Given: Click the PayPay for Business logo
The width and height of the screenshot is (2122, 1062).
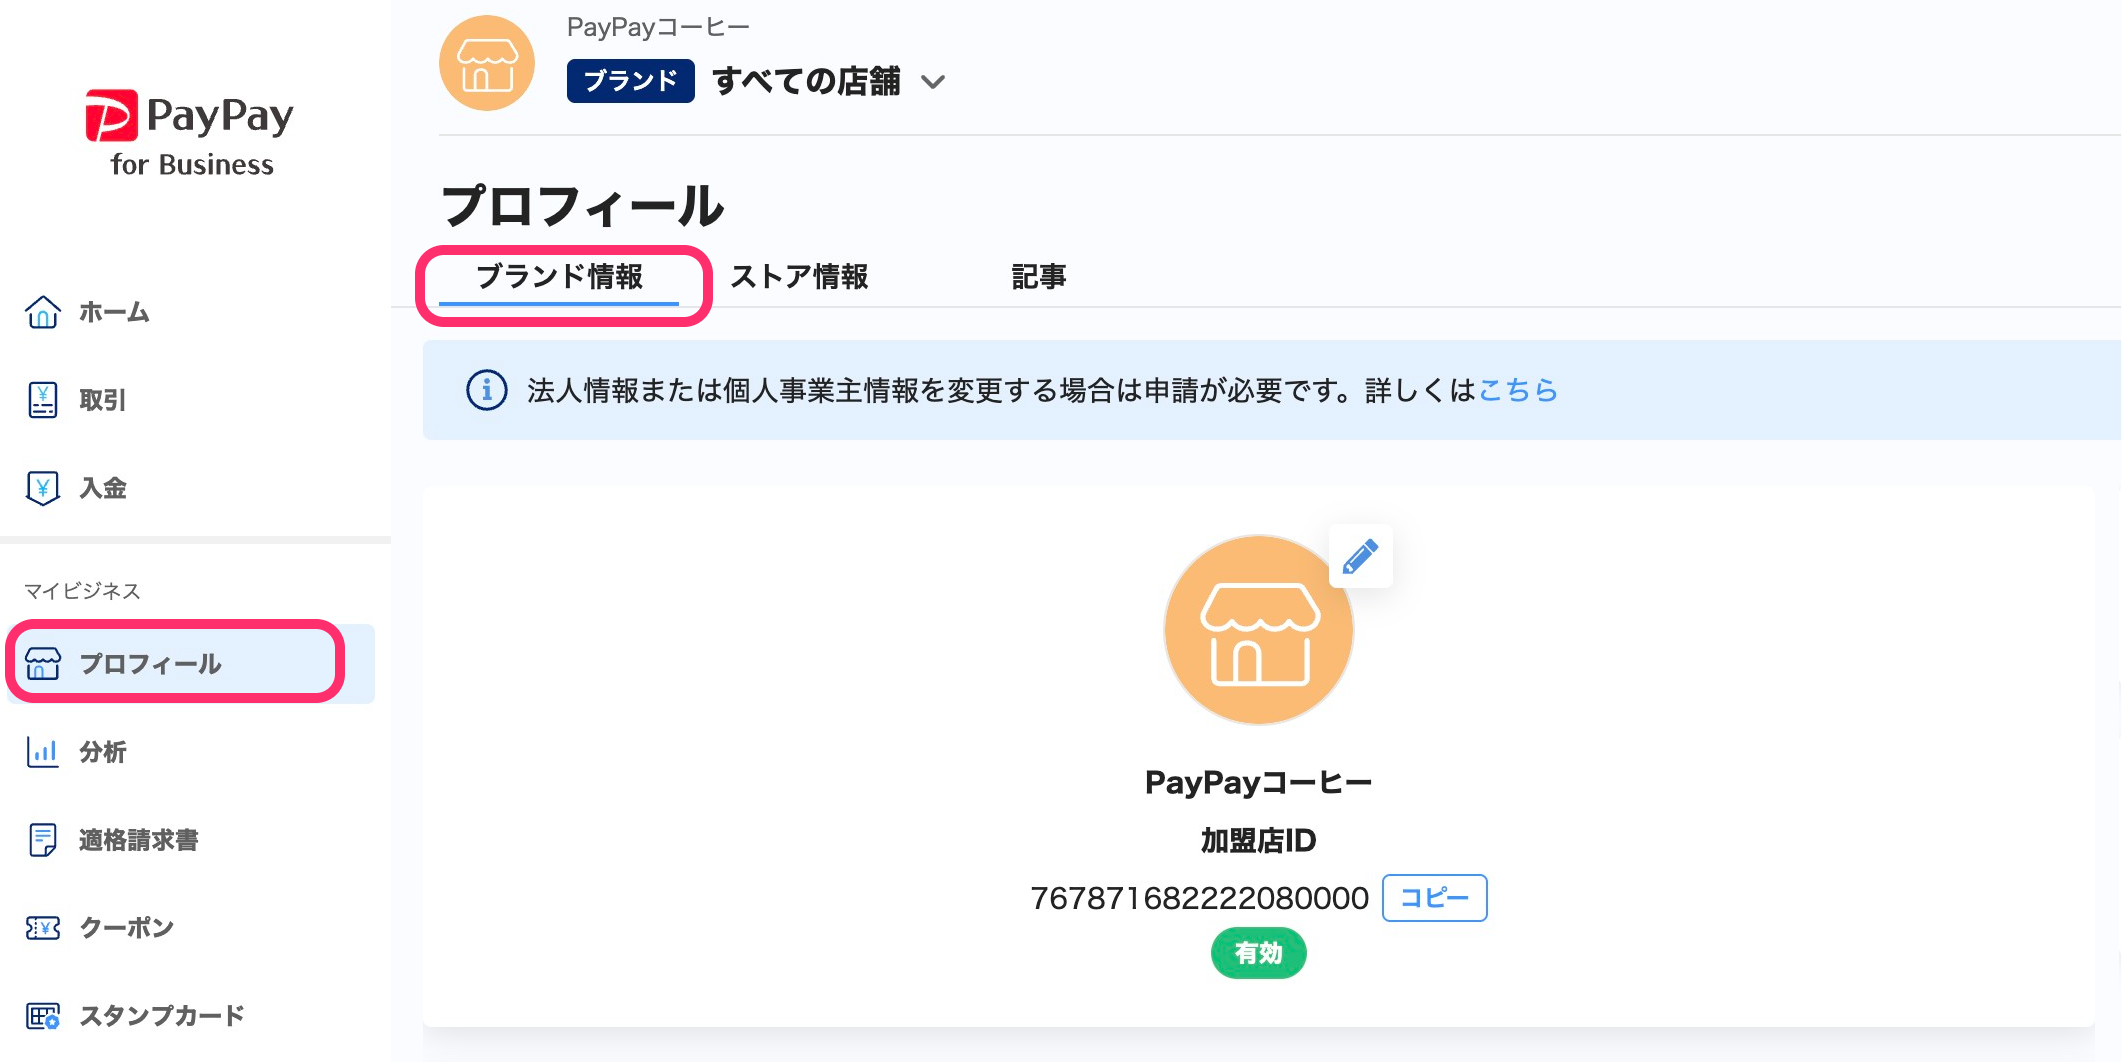Looking at the screenshot, I should tap(190, 134).
